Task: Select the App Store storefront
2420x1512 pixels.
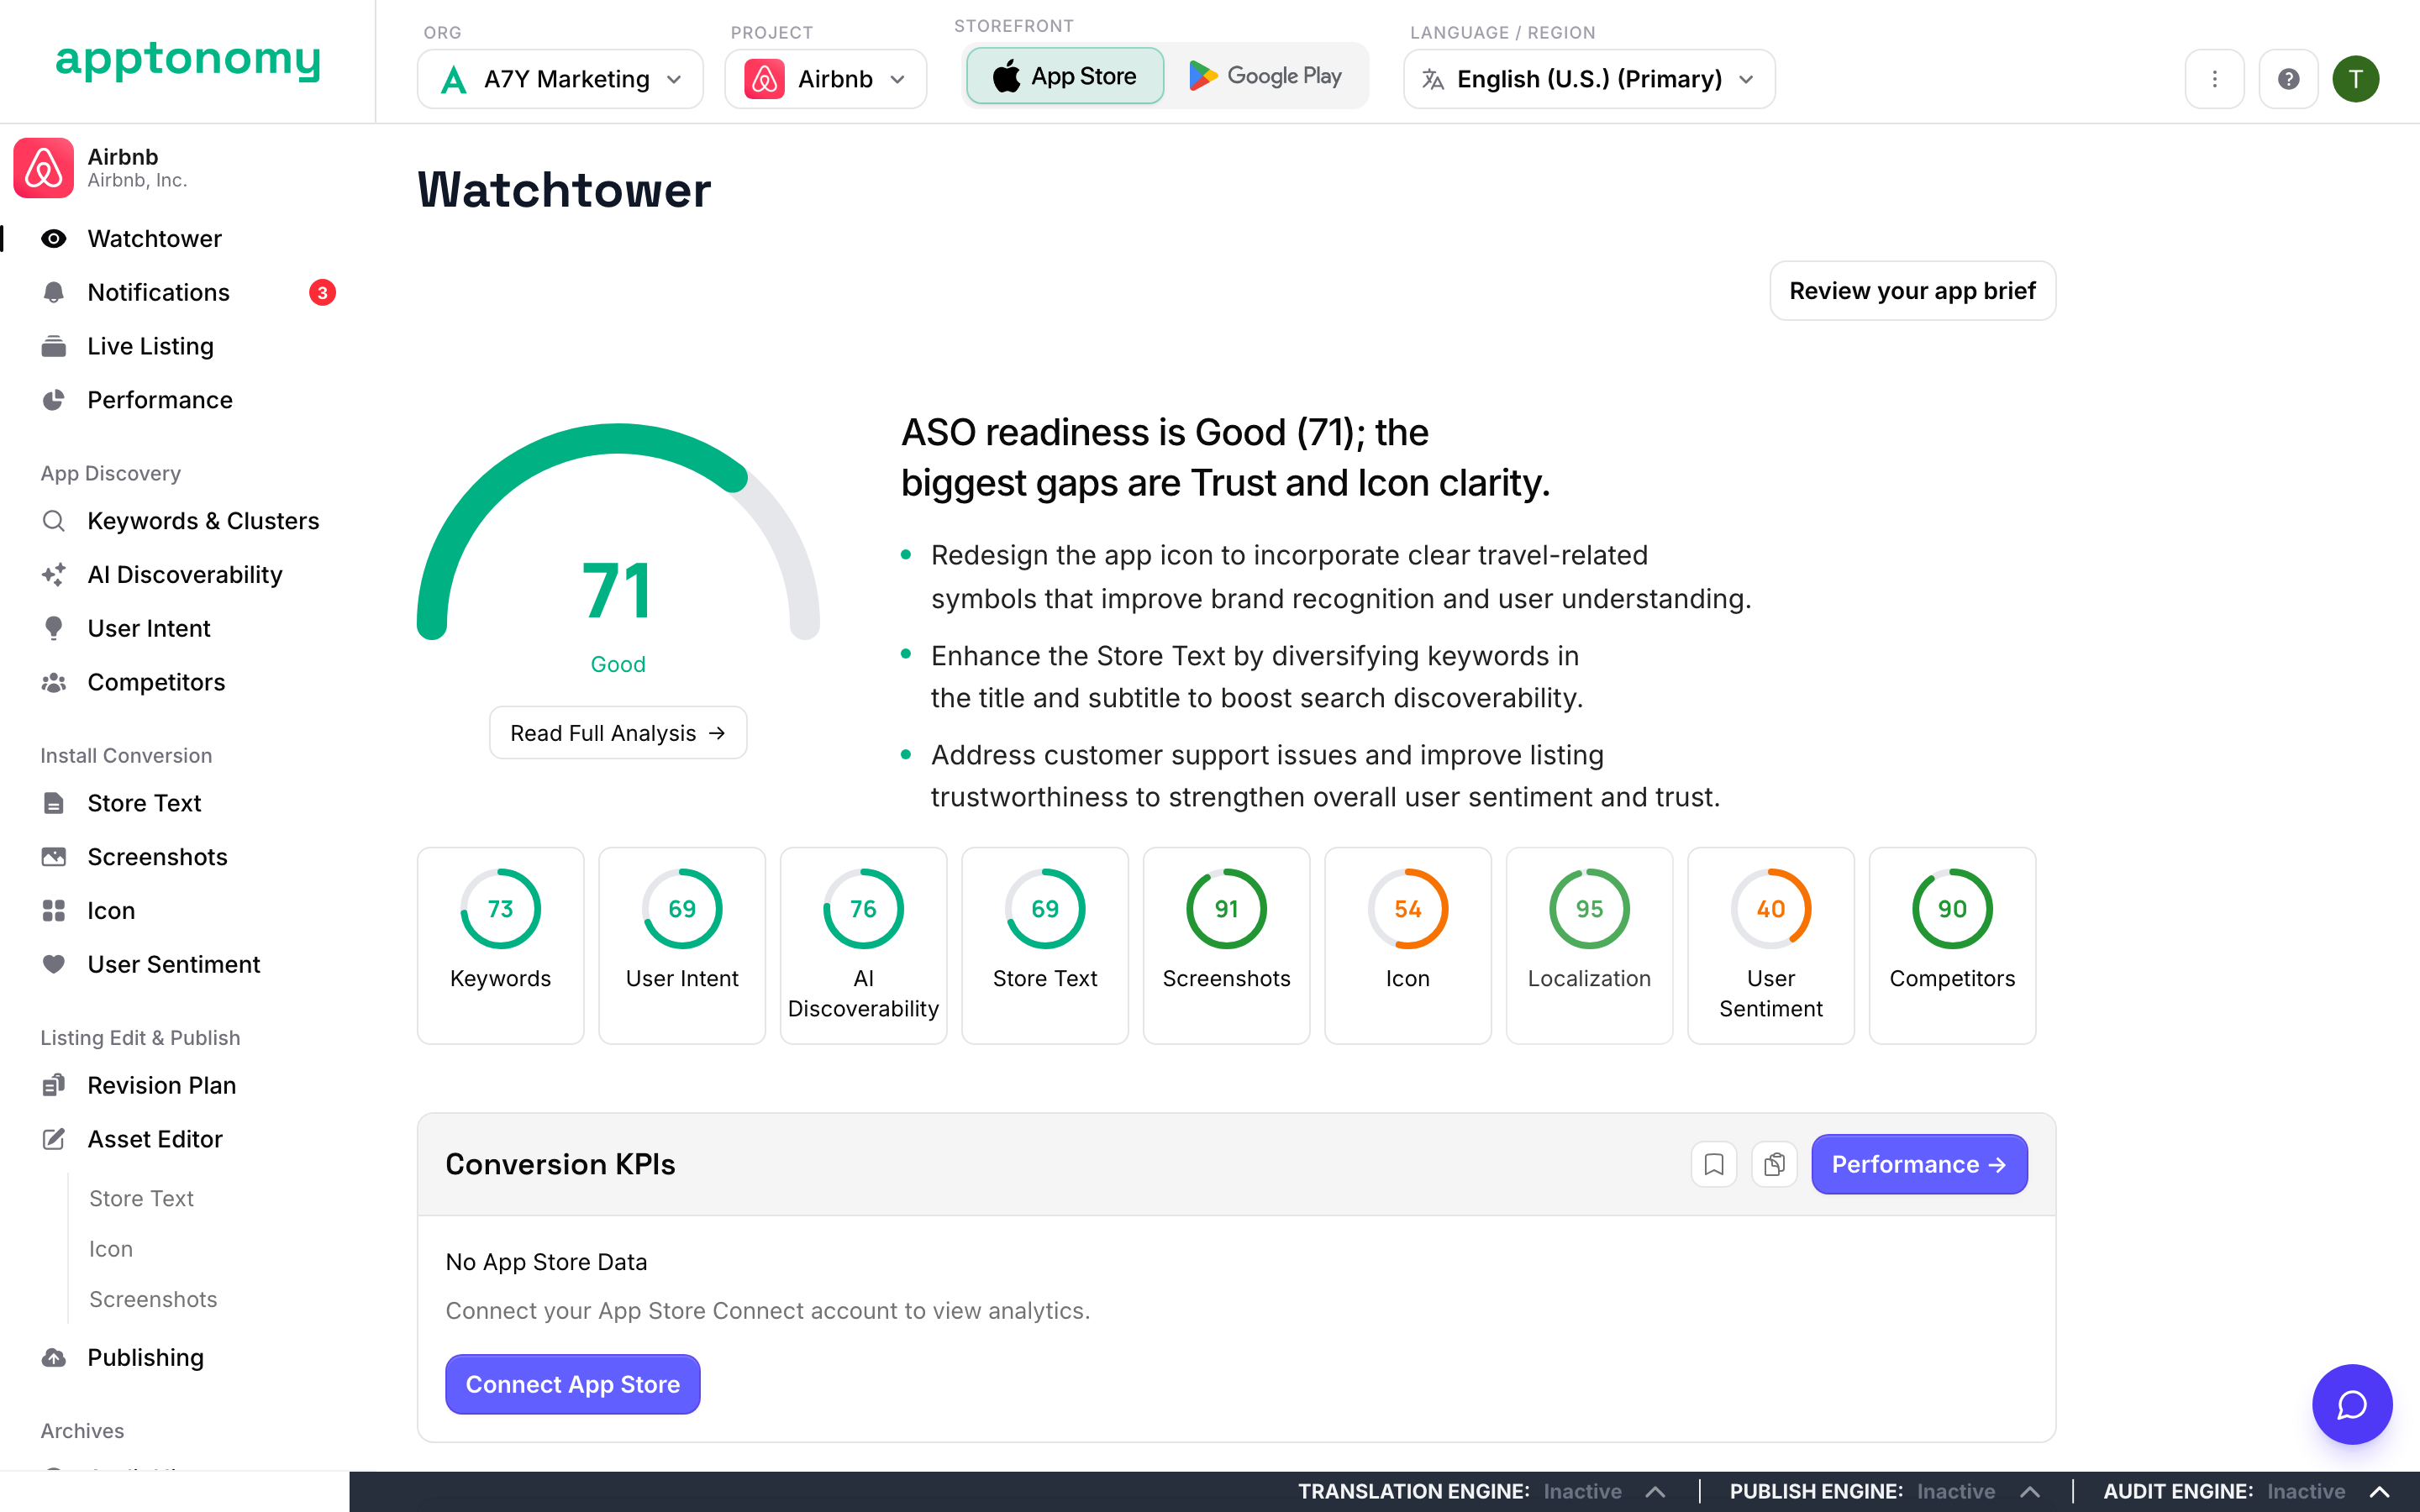Action: (1065, 76)
